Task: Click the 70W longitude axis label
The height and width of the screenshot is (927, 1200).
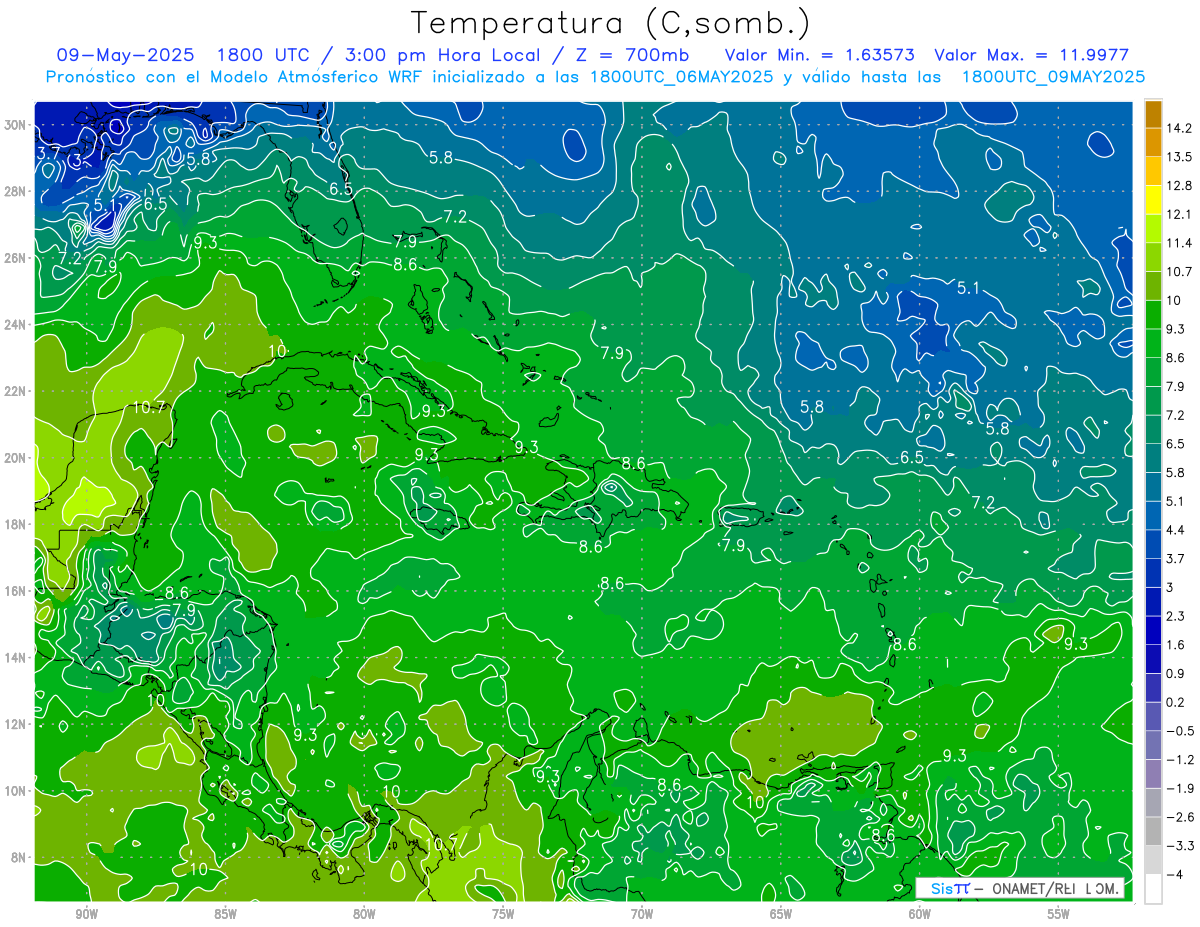Action: 642,914
